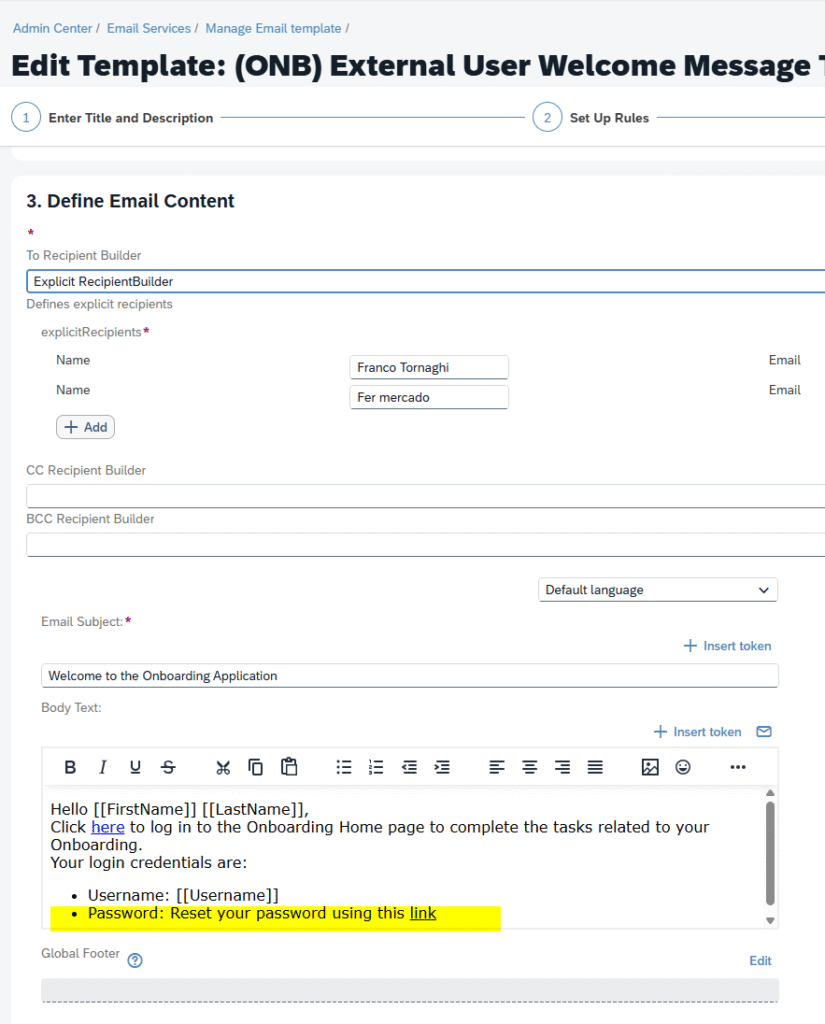Insert a bulleted list
Screen dimensions: 825x1024
pos(344,767)
